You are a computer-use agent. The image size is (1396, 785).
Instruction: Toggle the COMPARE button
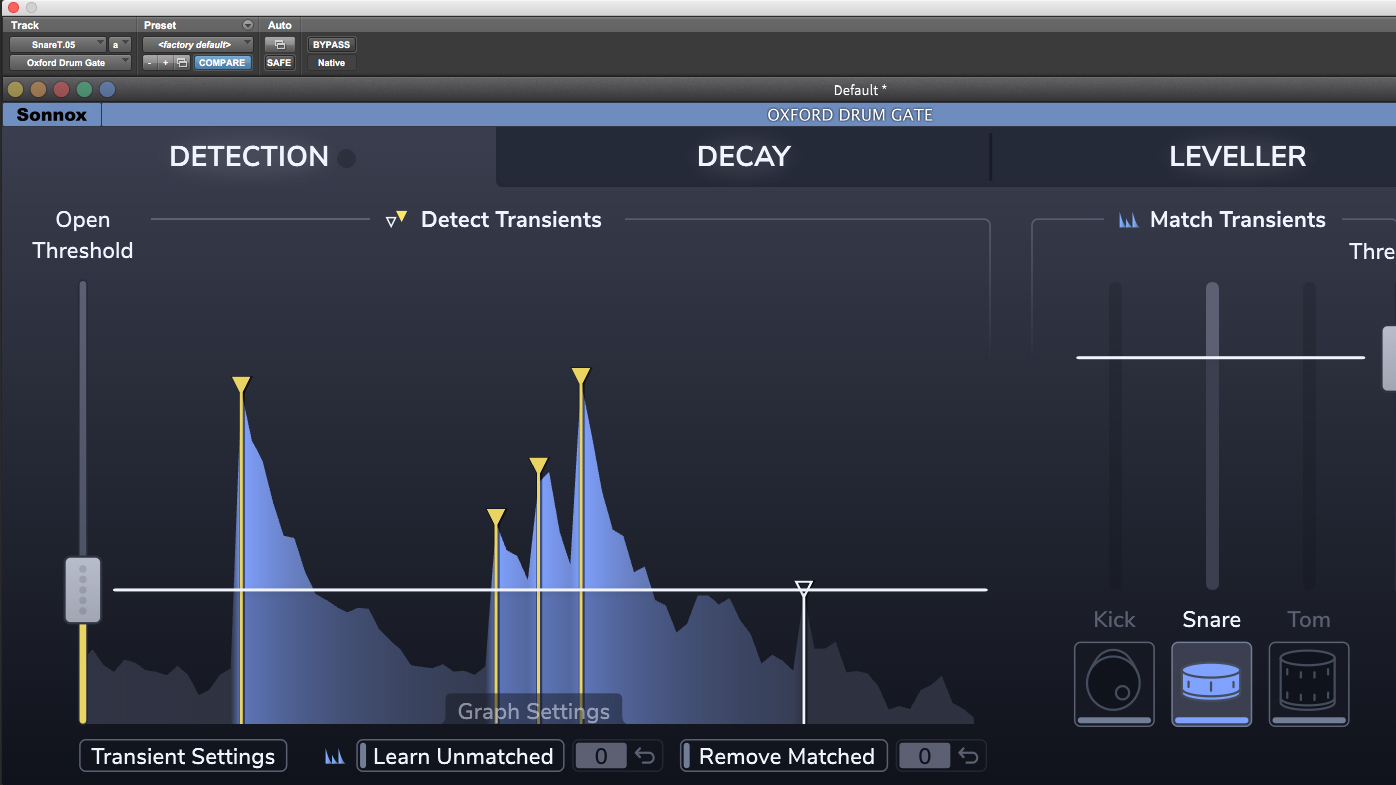pyautogui.click(x=221, y=63)
